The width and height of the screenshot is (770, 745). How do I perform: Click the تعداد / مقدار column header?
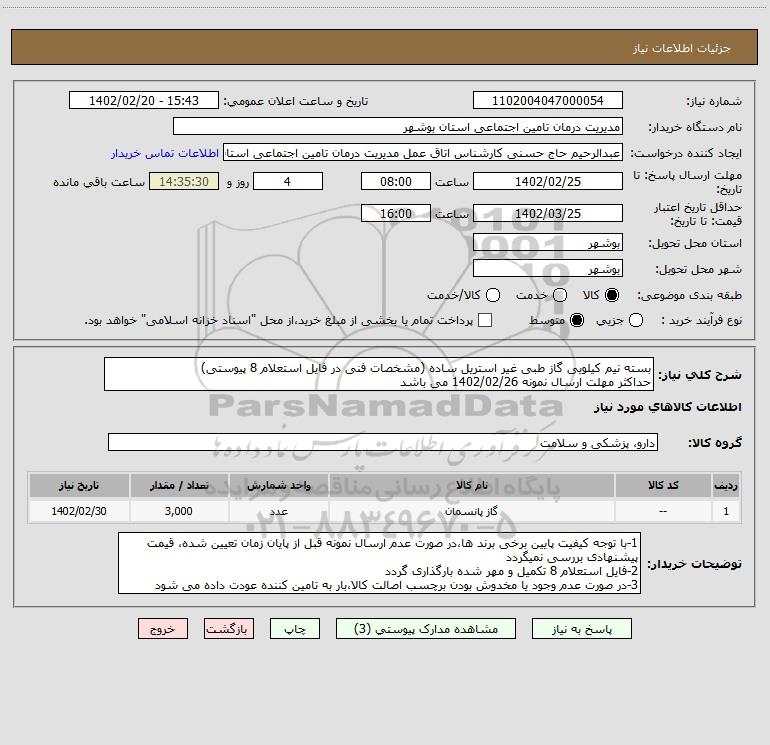179,485
